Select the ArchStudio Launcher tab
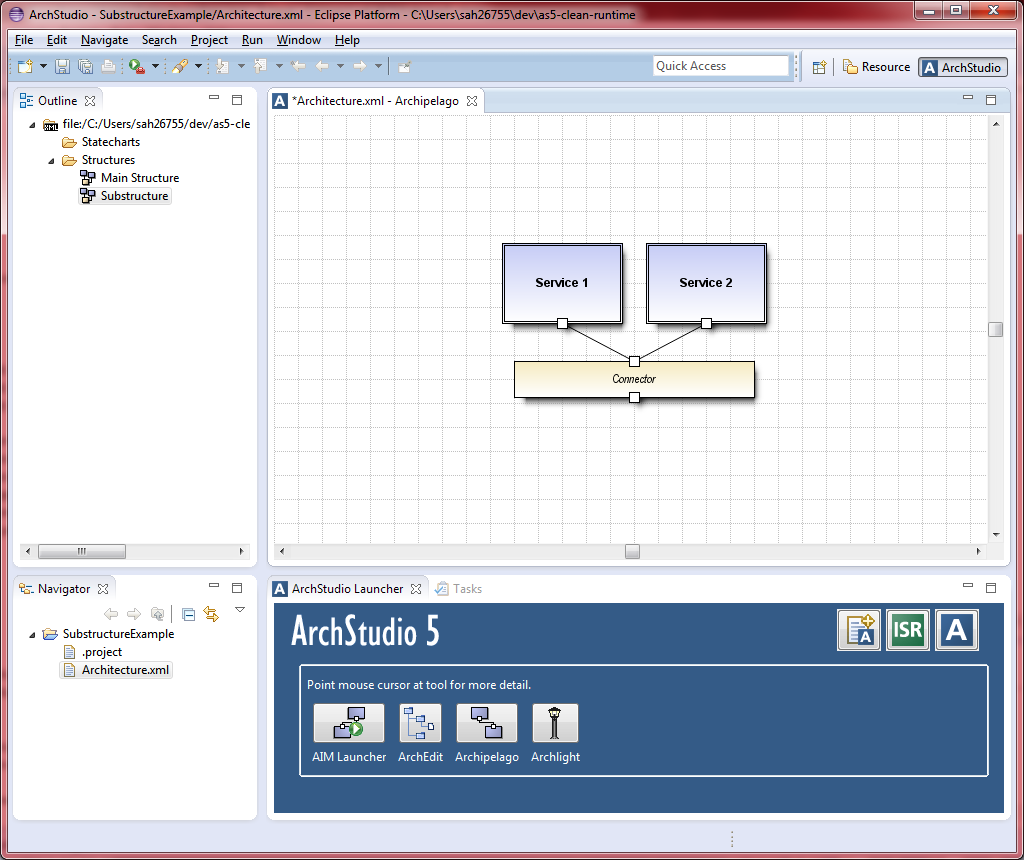 pyautogui.click(x=347, y=588)
